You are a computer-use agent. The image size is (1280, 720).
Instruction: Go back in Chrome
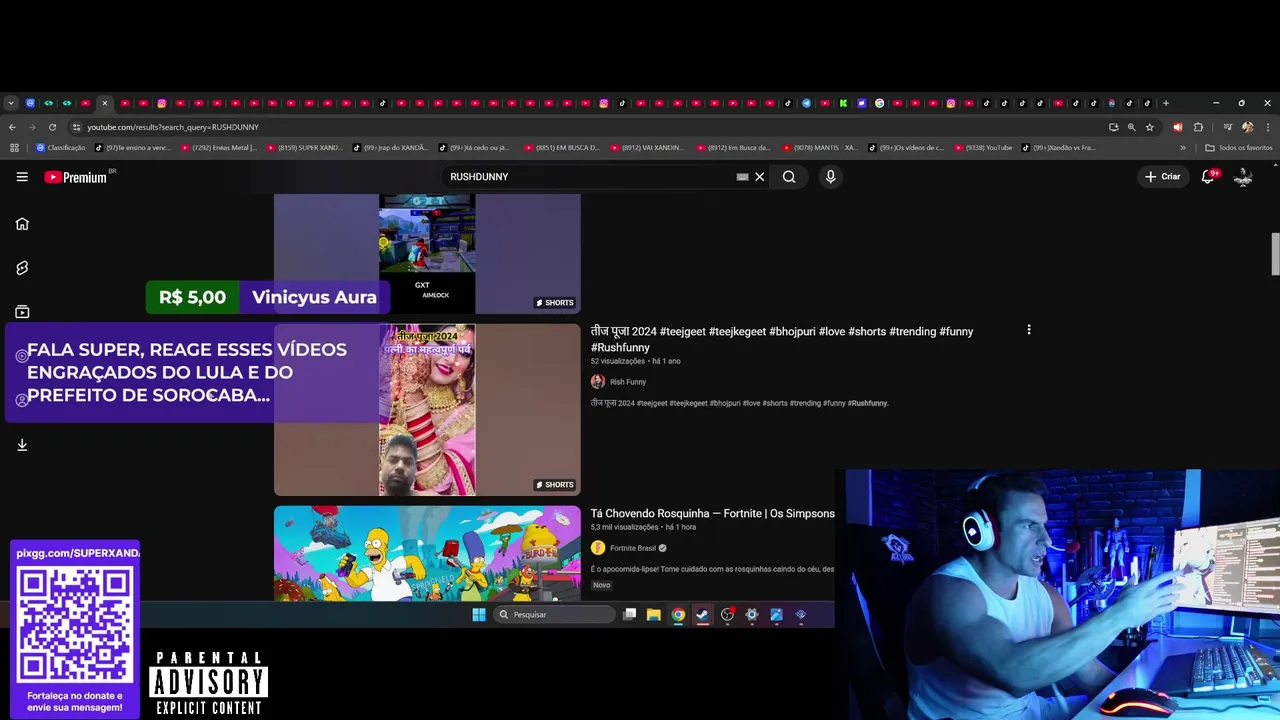12,127
